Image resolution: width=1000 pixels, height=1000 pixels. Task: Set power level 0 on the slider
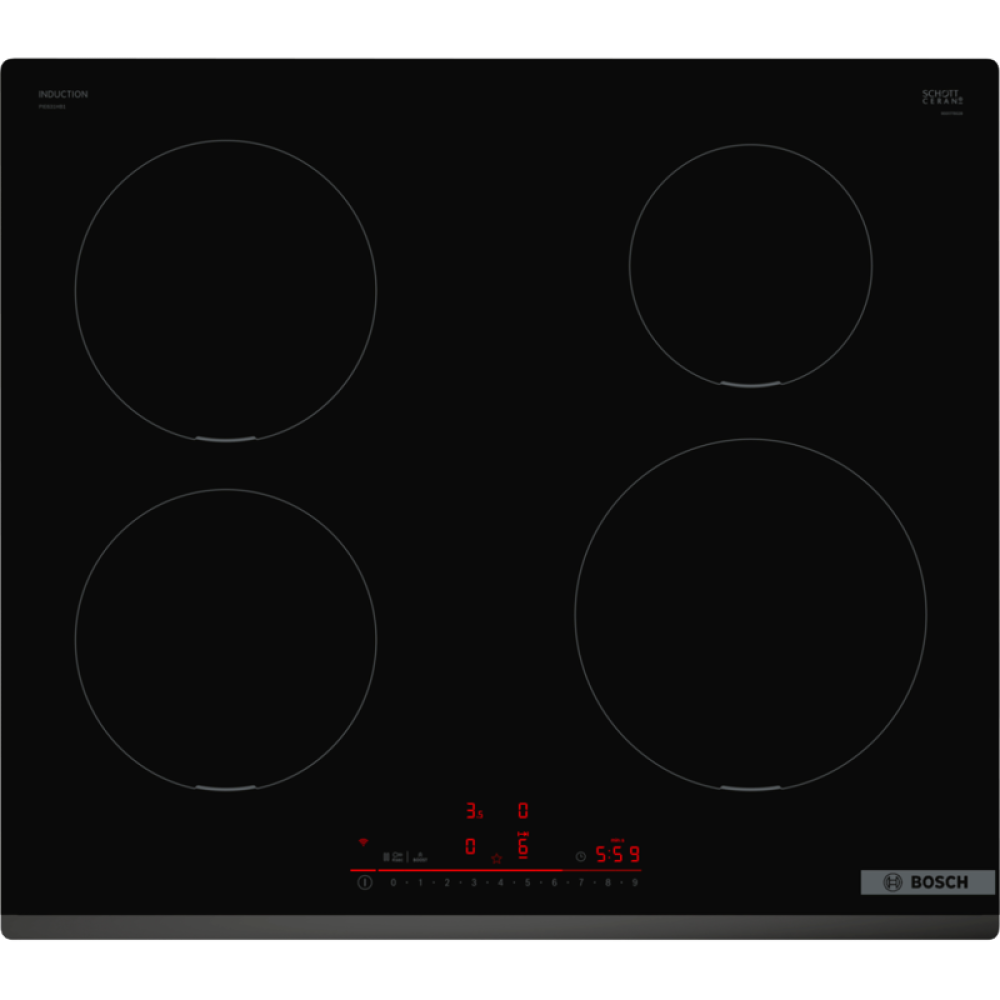pyautogui.click(x=393, y=883)
